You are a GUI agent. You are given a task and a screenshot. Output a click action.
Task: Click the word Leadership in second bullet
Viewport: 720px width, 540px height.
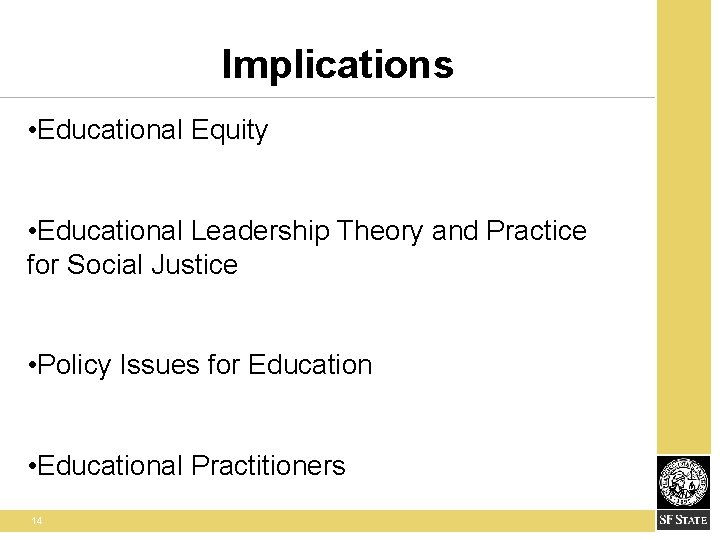[260, 231]
